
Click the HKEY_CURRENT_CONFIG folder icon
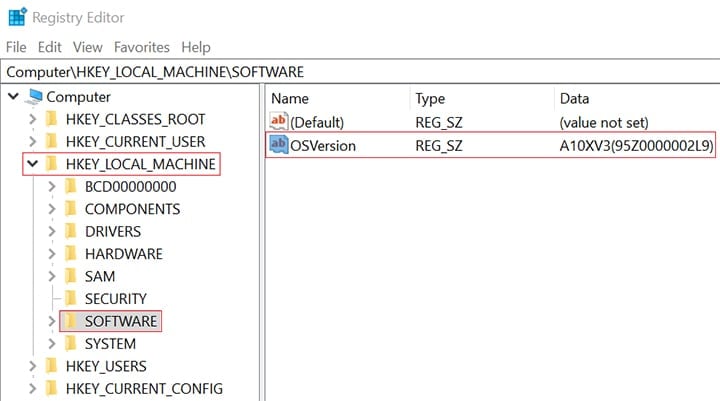[x=51, y=389]
